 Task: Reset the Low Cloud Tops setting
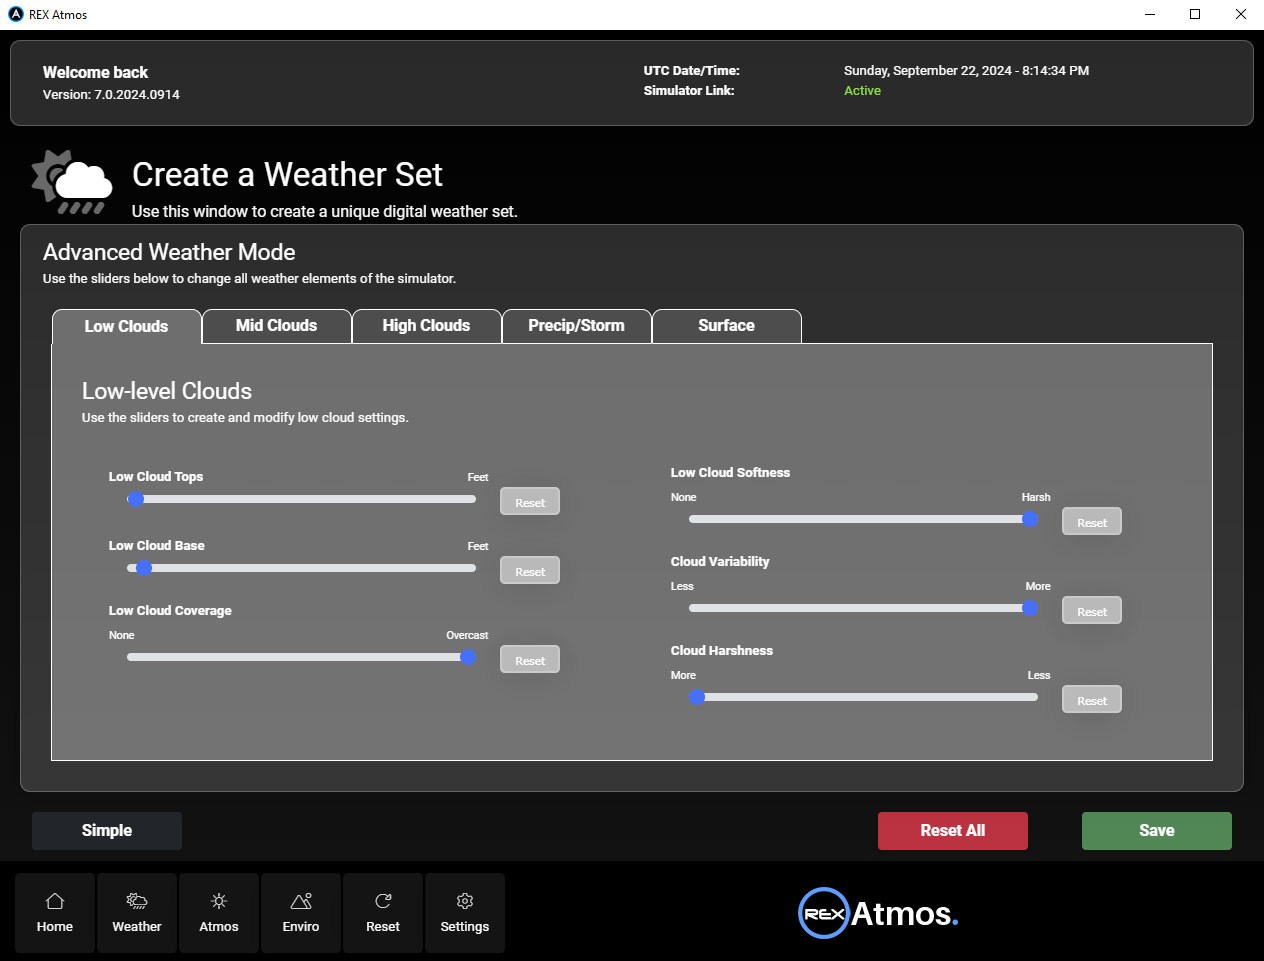[x=529, y=501]
